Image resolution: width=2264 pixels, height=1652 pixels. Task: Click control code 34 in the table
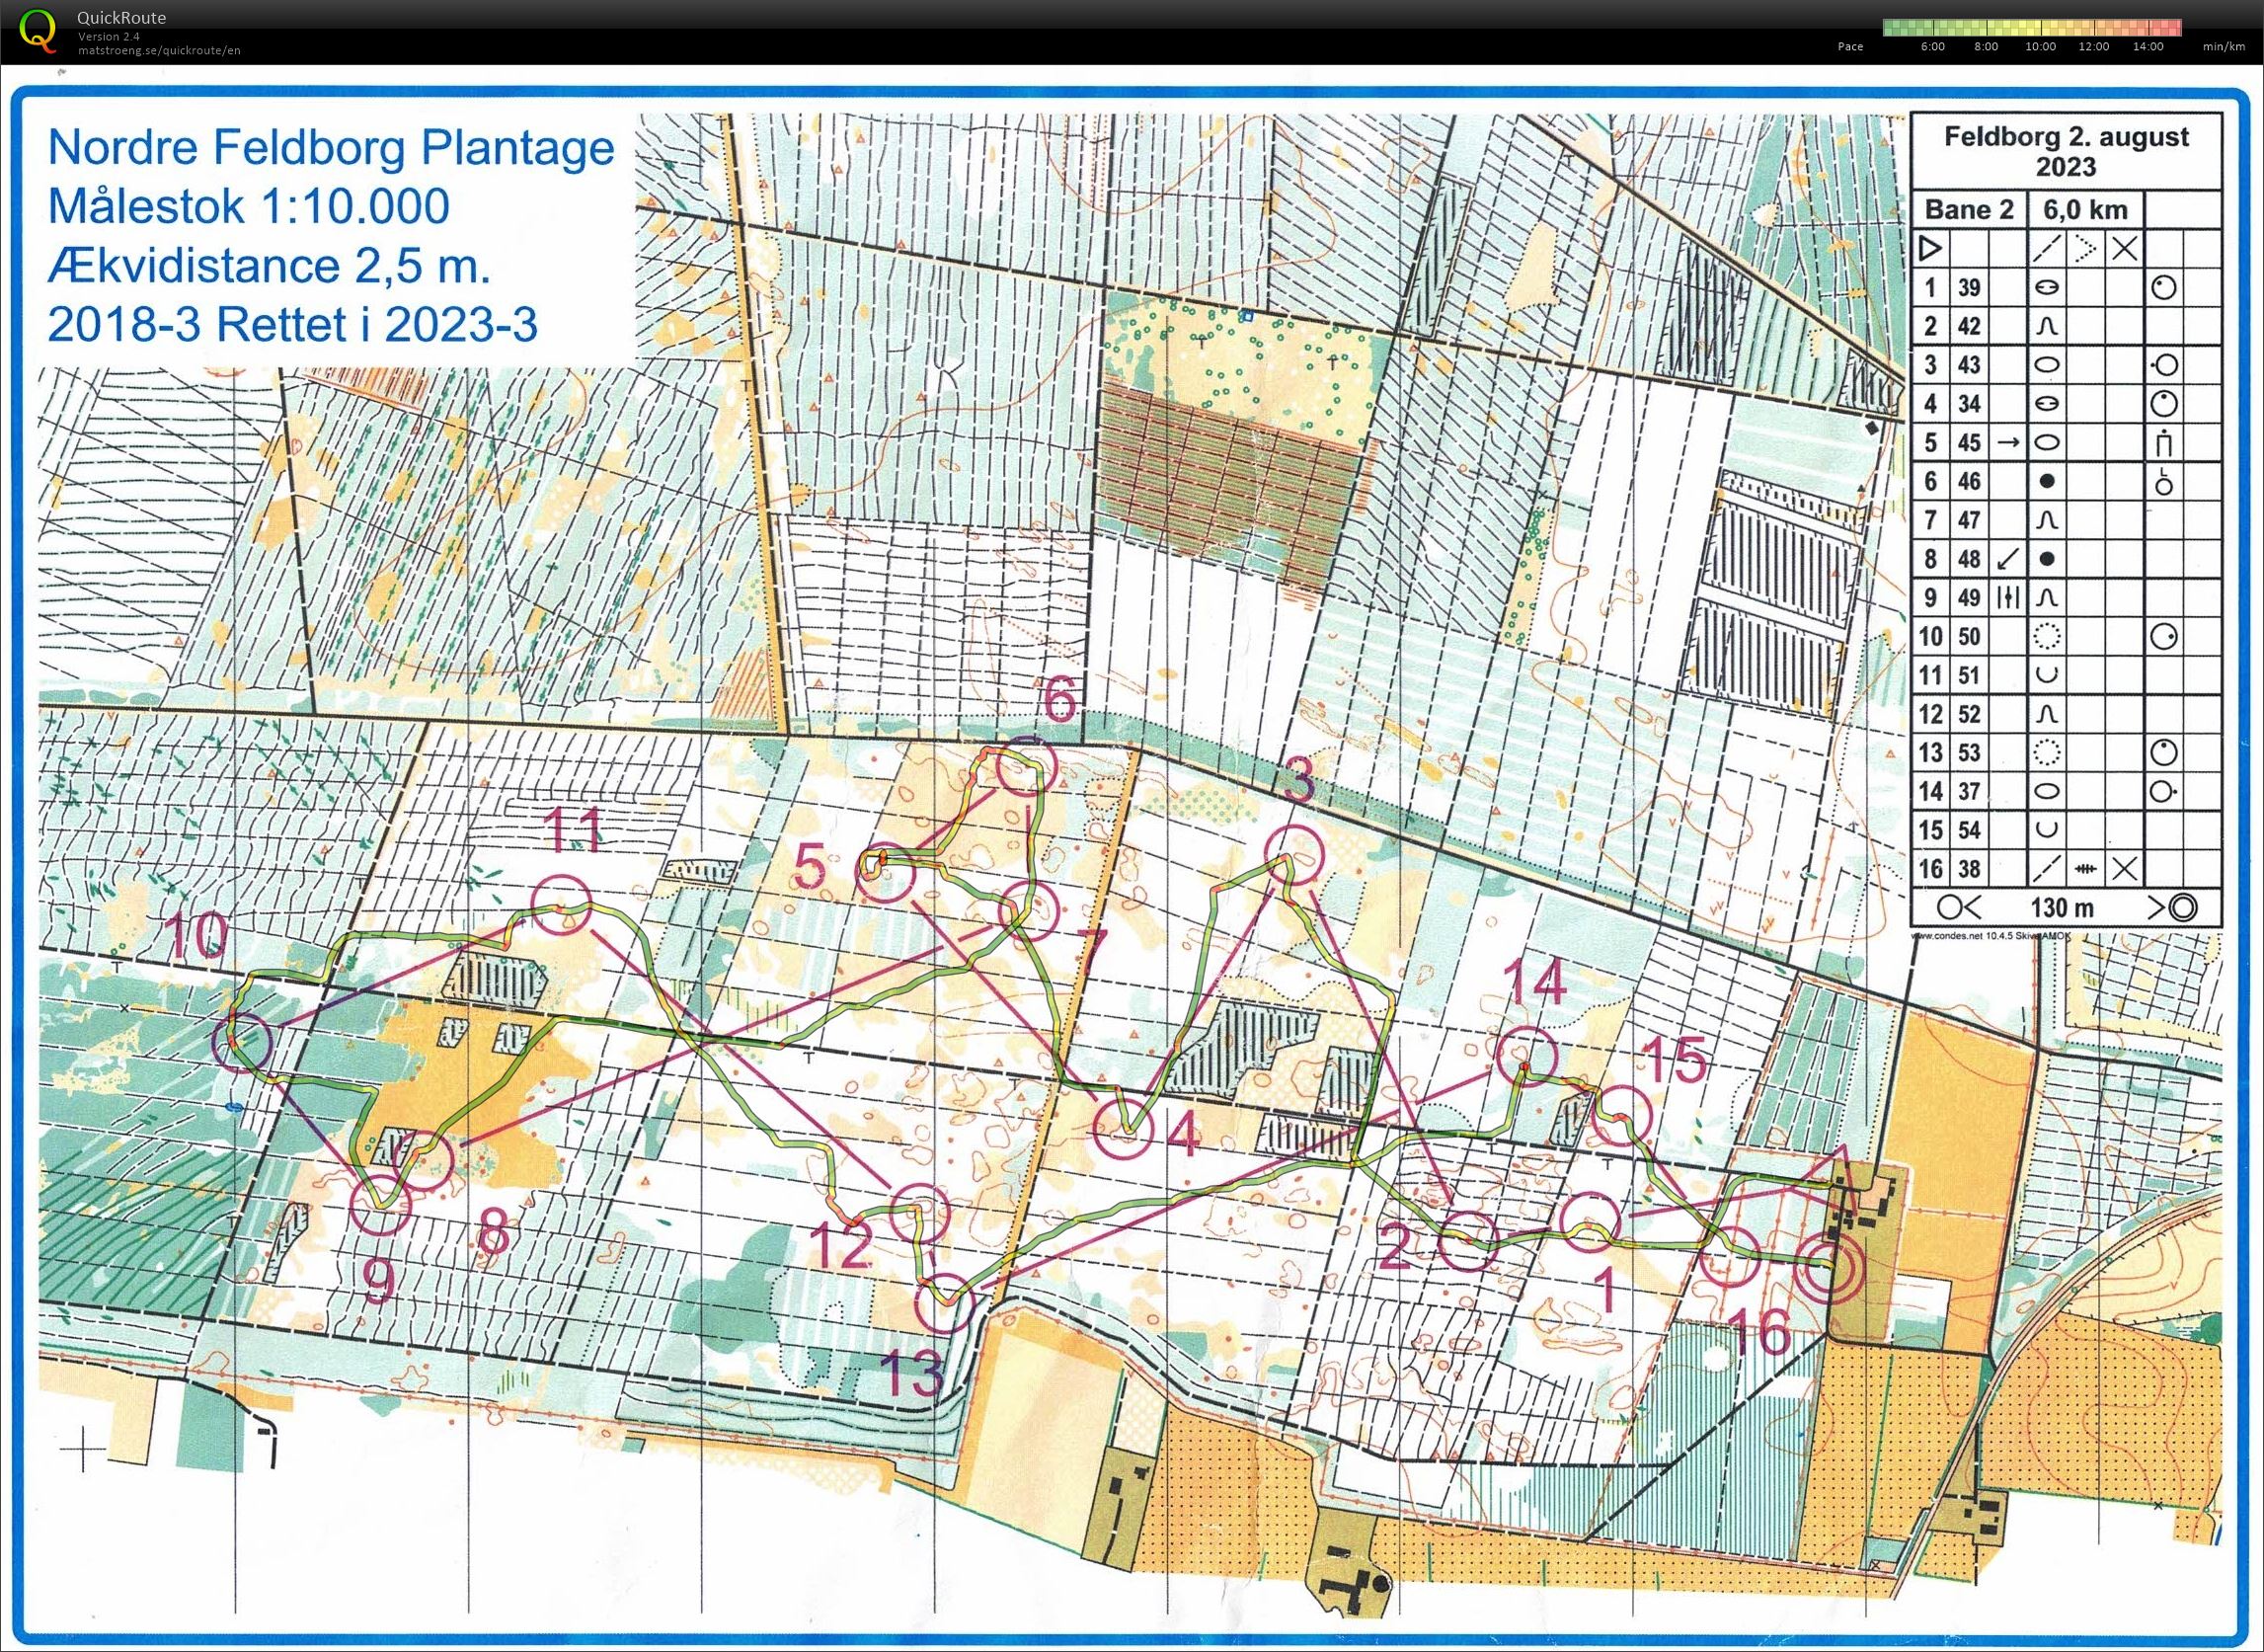click(x=1969, y=404)
